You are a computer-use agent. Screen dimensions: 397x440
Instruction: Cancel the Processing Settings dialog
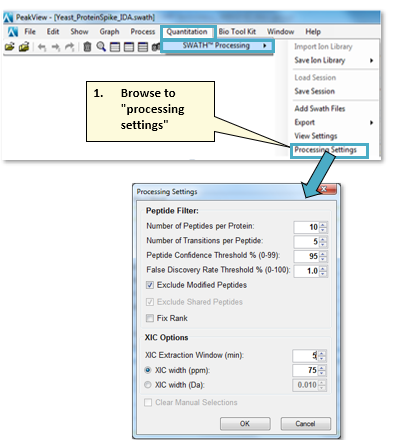point(305,424)
